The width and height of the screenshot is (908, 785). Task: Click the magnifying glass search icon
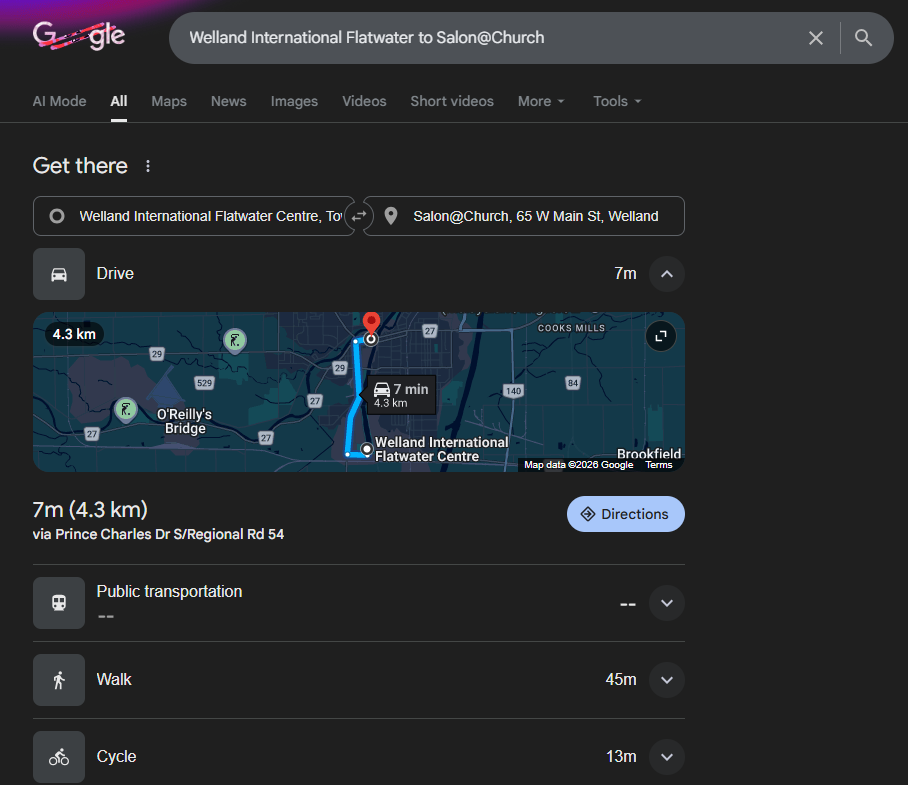click(x=863, y=38)
